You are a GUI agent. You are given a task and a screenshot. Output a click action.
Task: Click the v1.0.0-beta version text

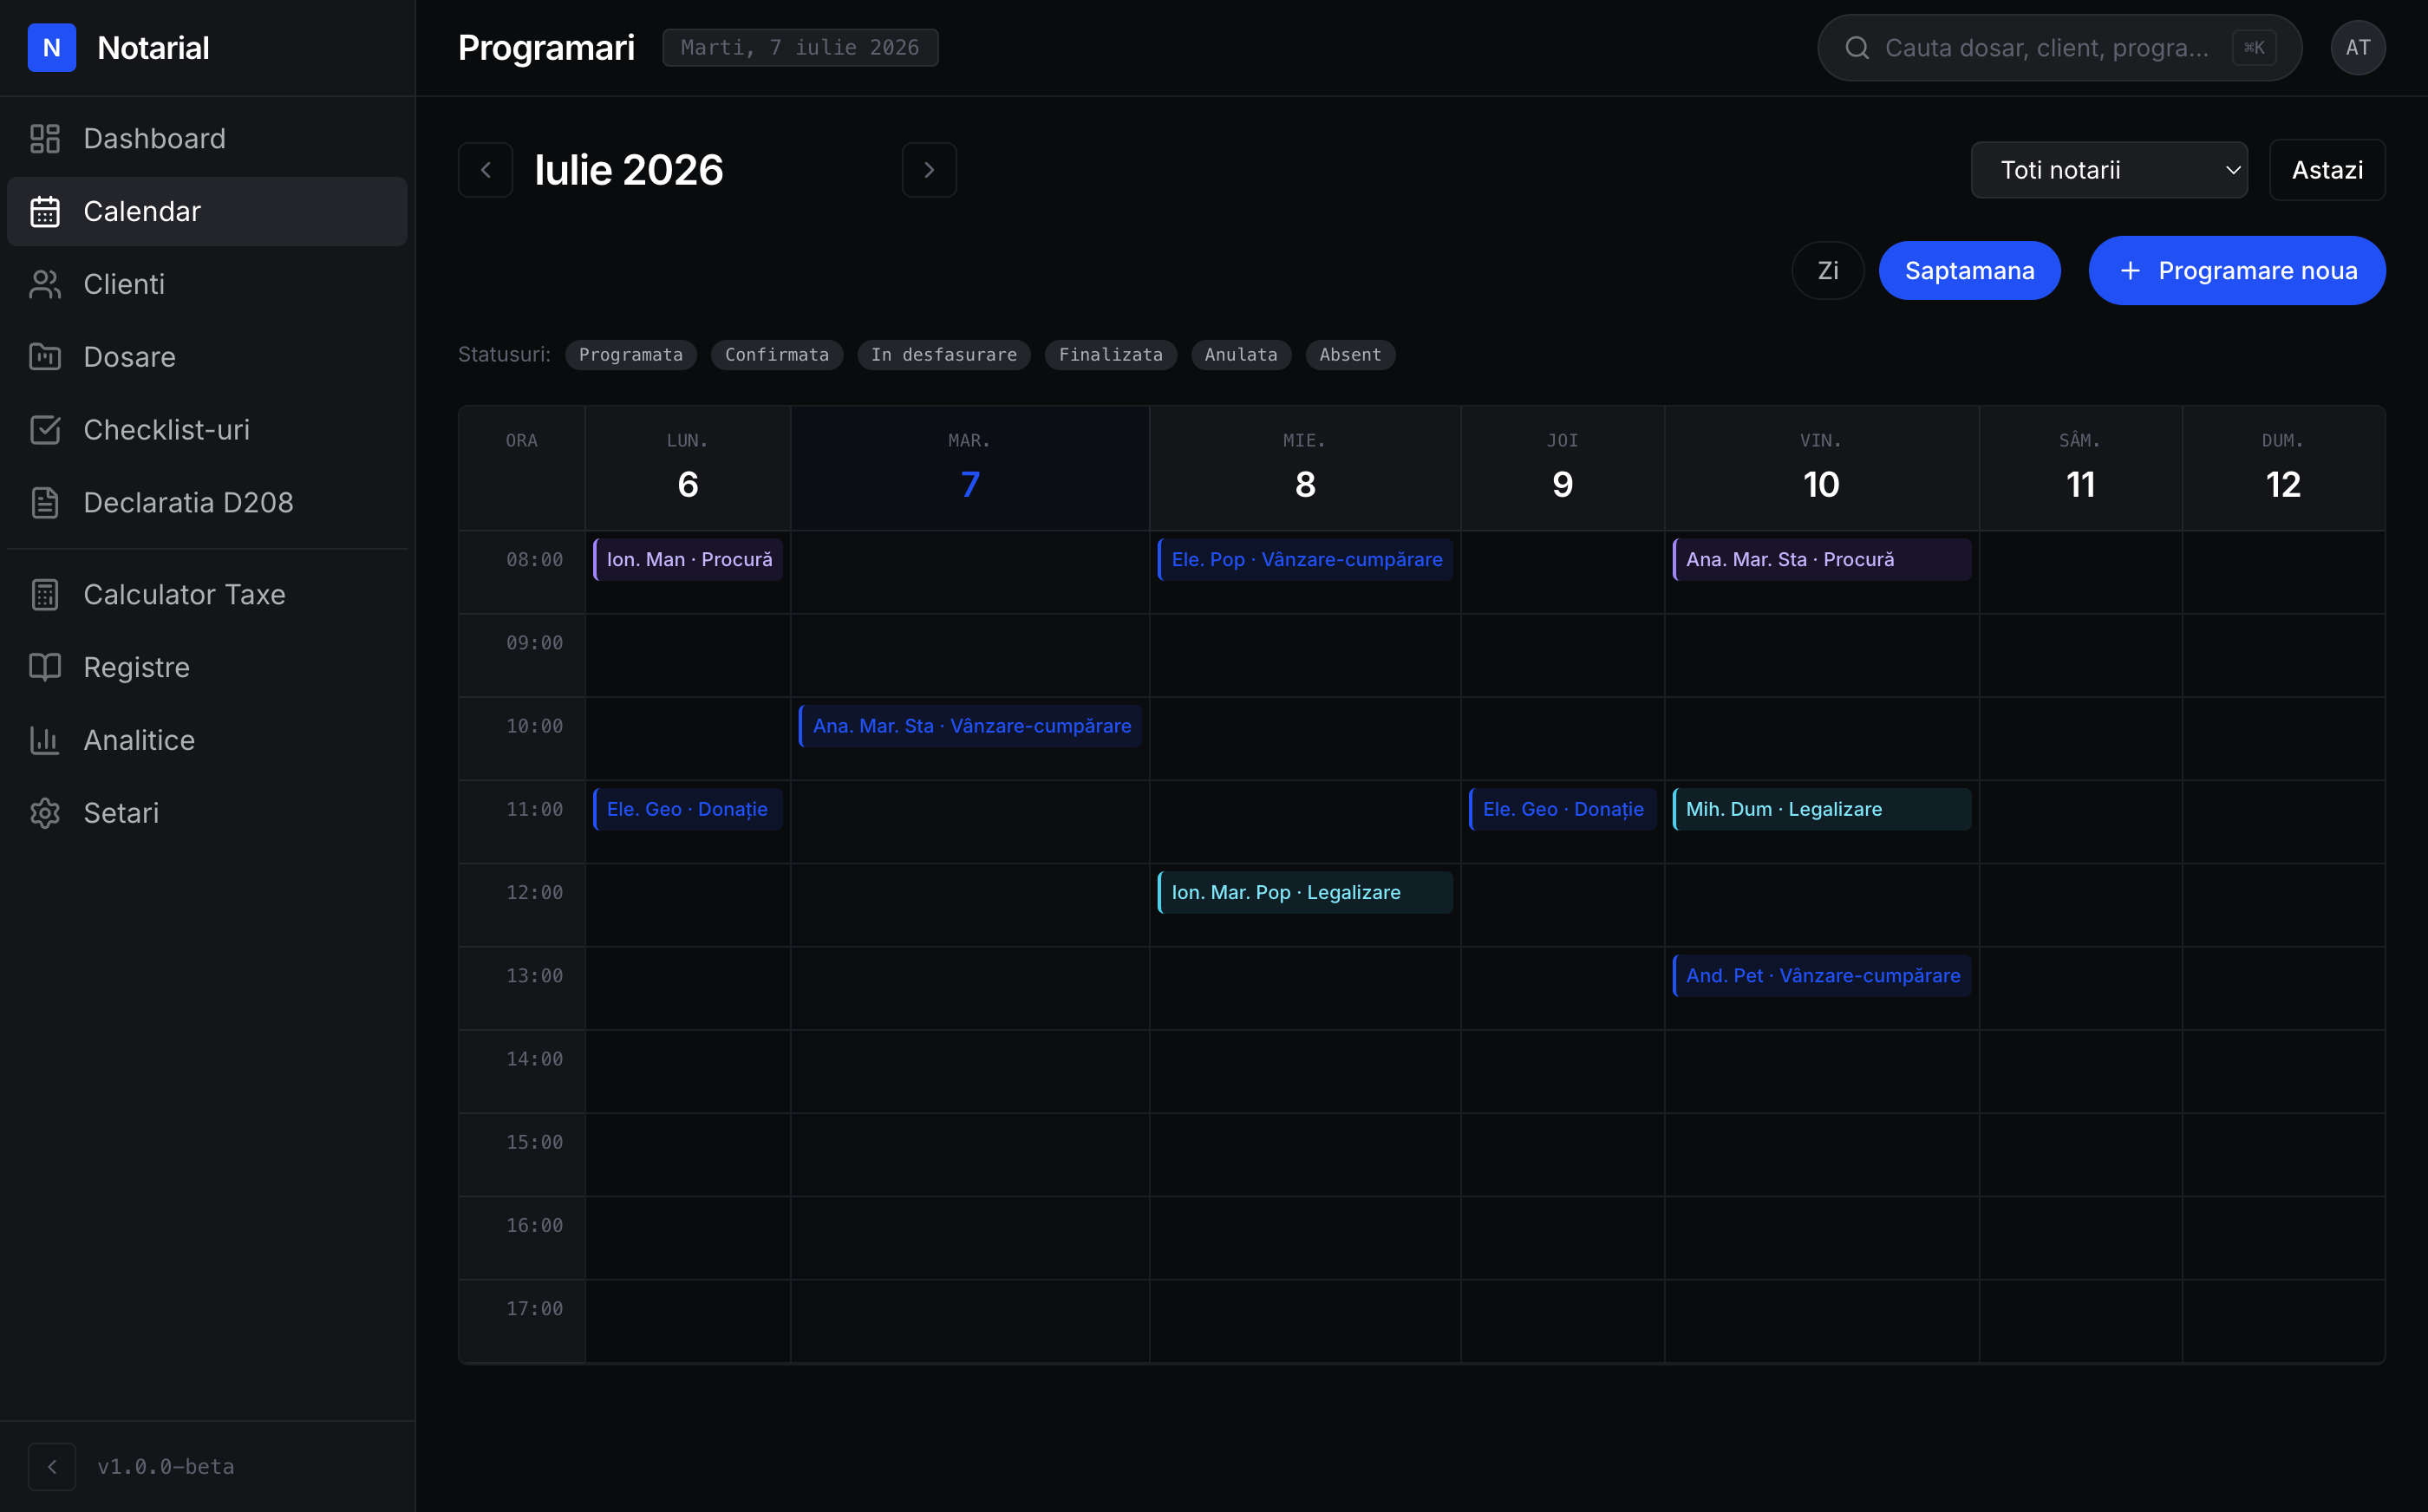(166, 1466)
